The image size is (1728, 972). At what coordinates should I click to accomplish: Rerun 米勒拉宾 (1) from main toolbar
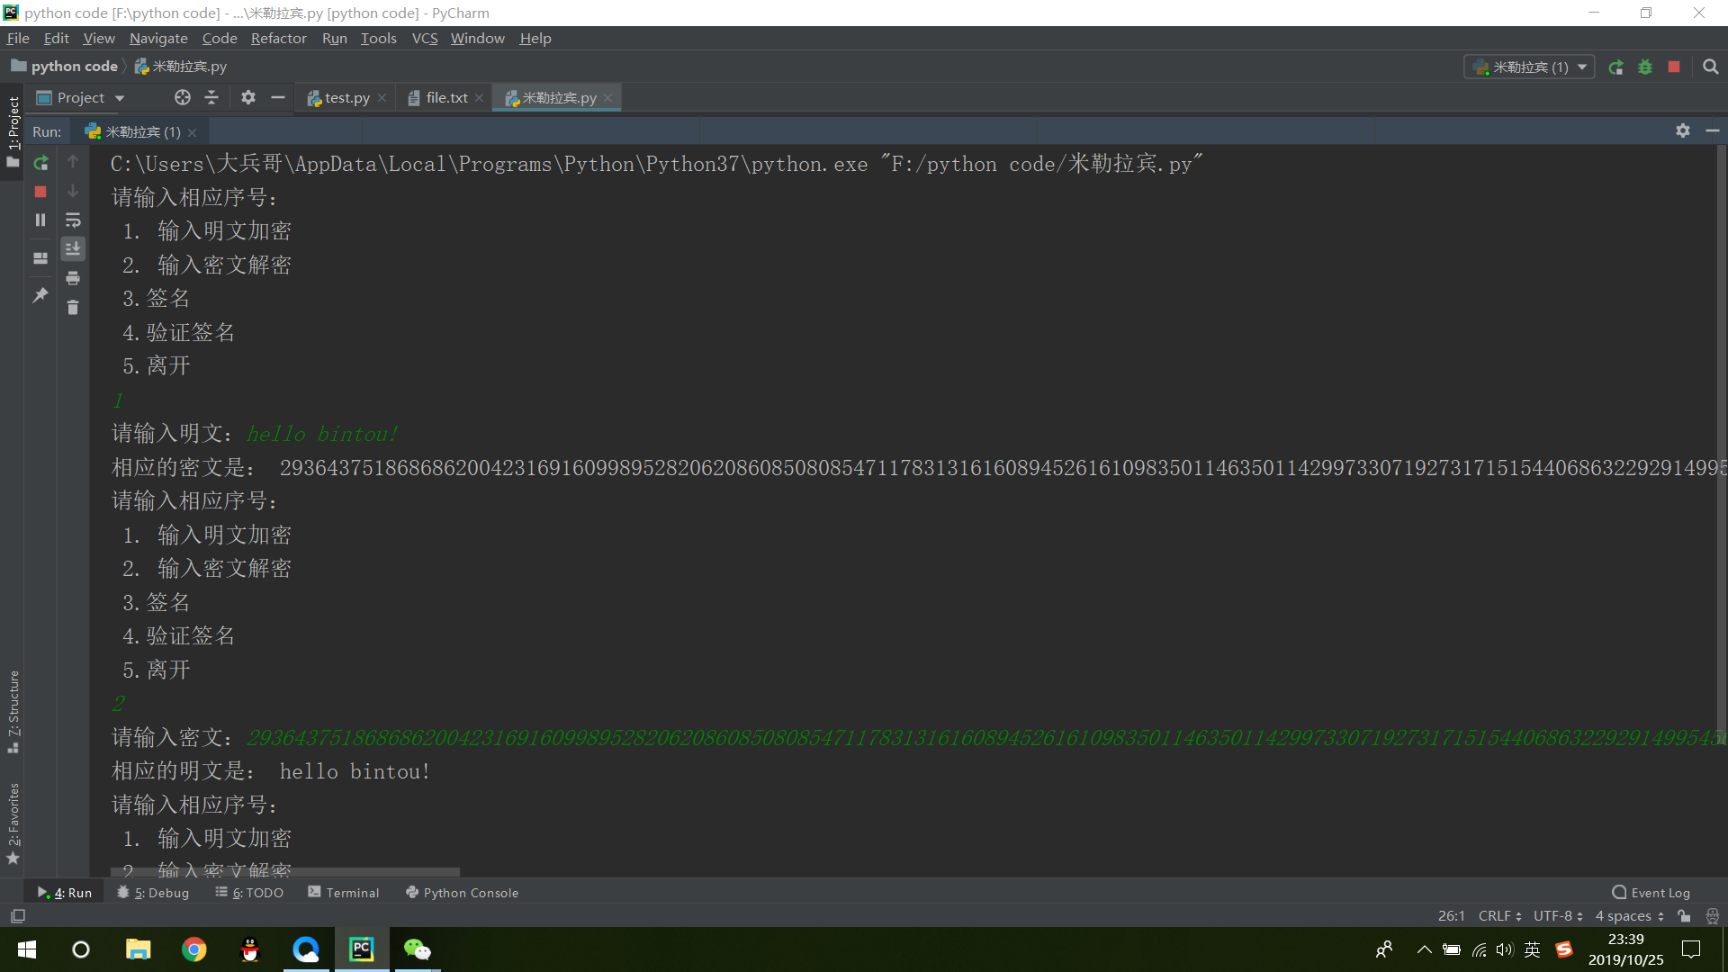1616,67
